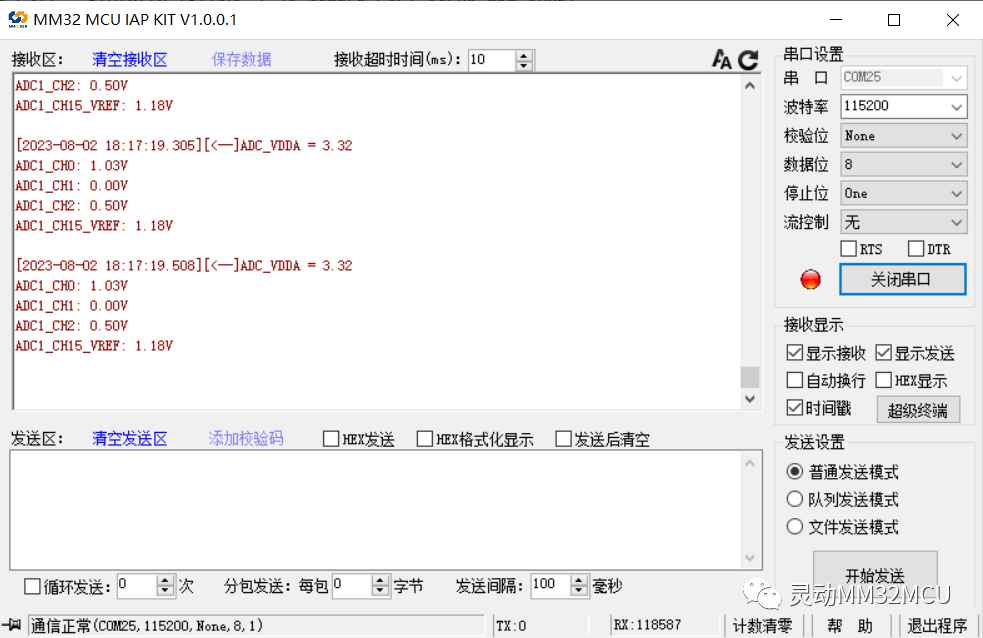Click the 每包 bytes stepper

coord(380,586)
